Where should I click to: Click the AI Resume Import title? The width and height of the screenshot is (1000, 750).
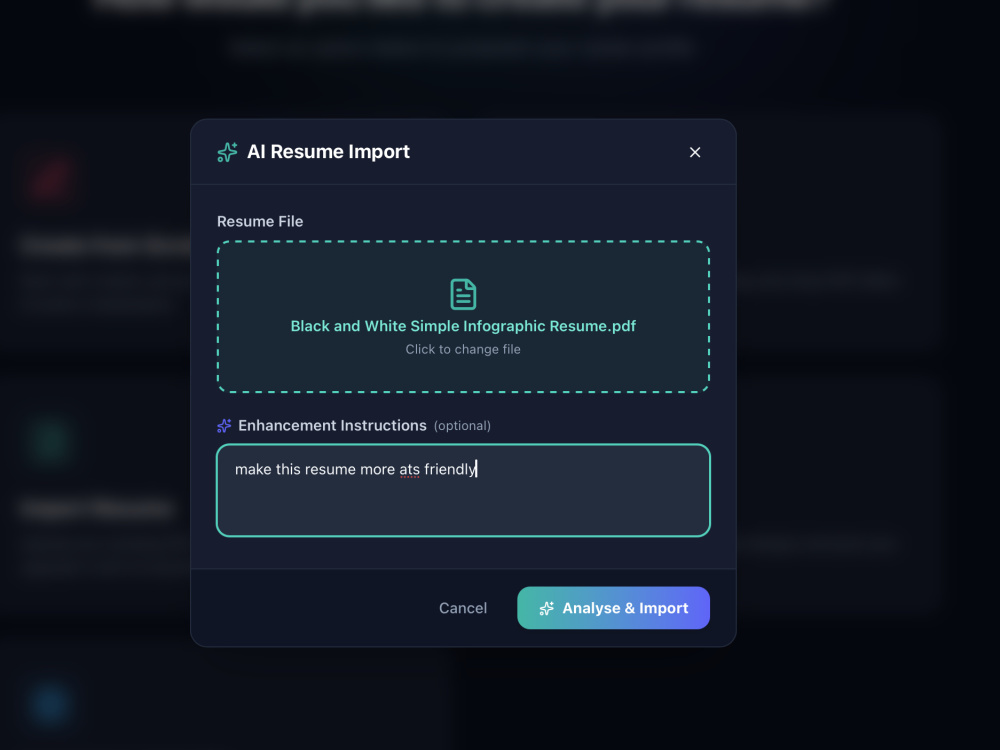pyautogui.click(x=328, y=152)
